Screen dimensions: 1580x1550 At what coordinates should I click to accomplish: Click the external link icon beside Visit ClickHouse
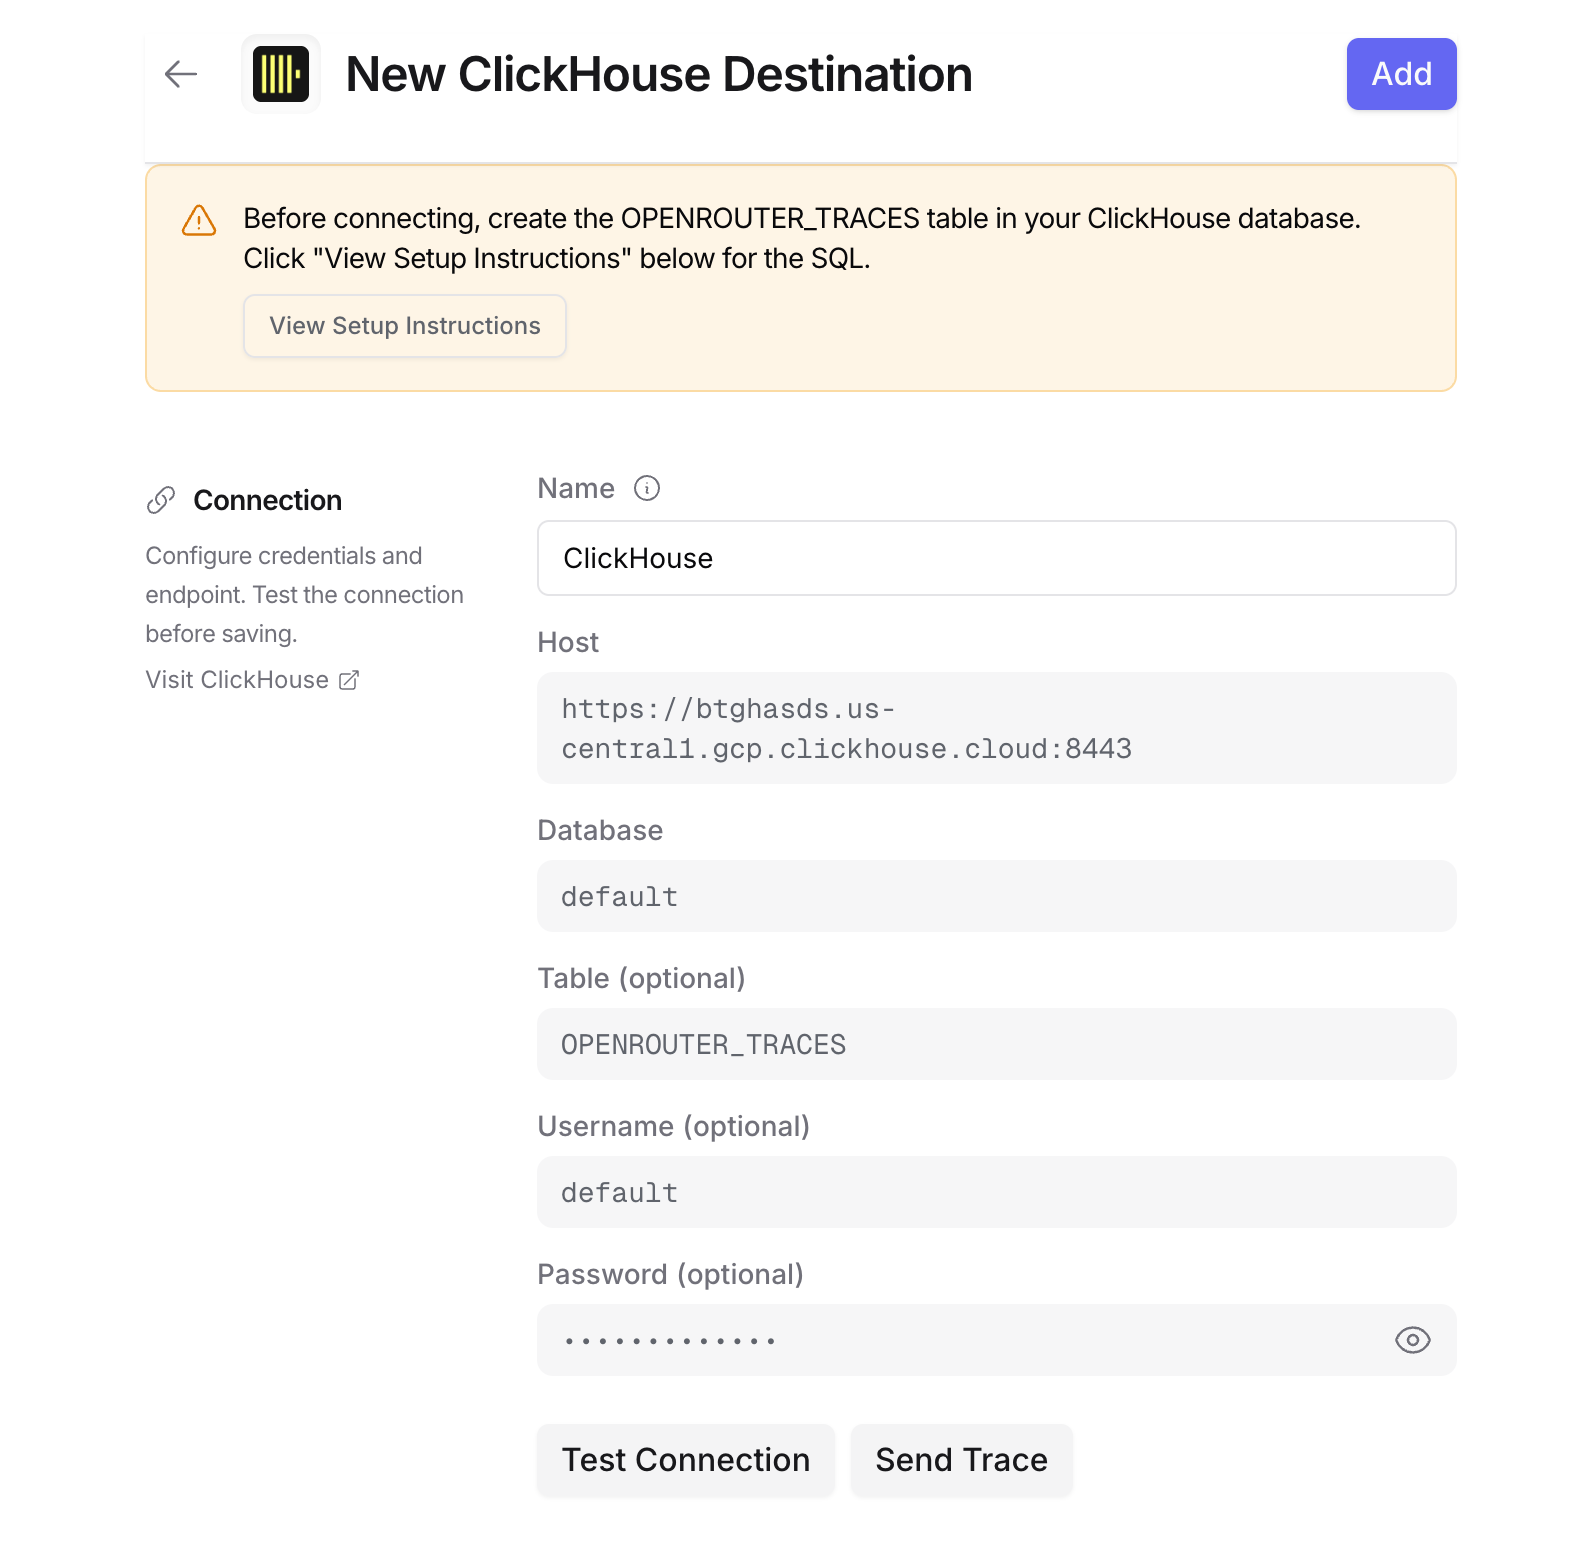349,680
